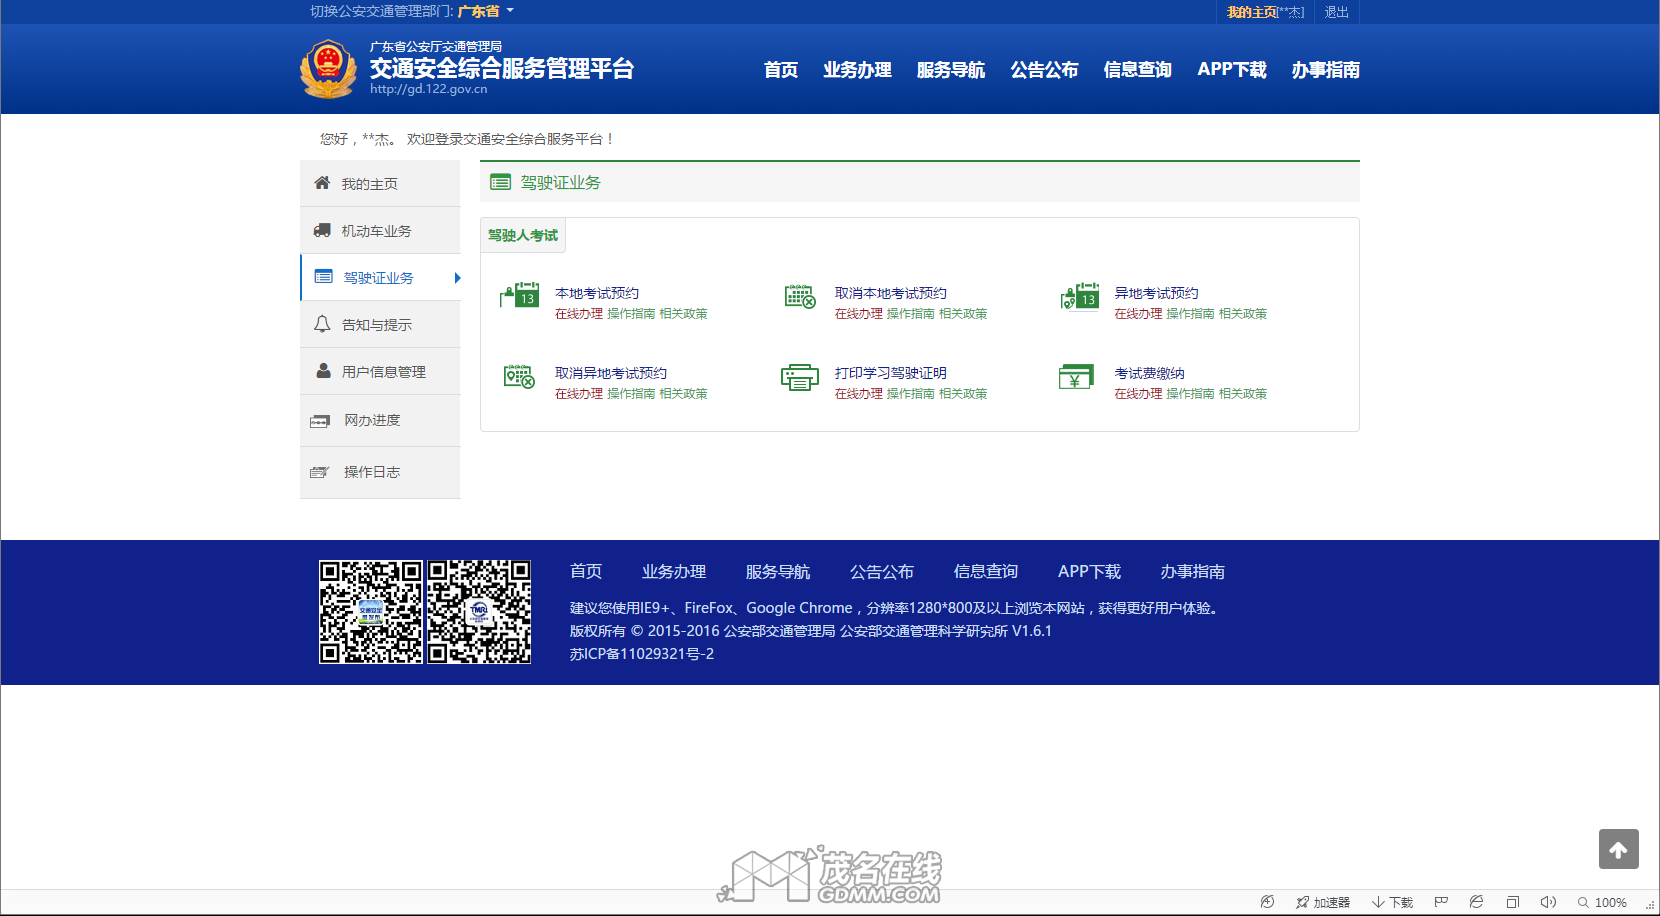The width and height of the screenshot is (1660, 916).
Task: Click 在线办理 under 本地考试预约
Action: [579, 313]
